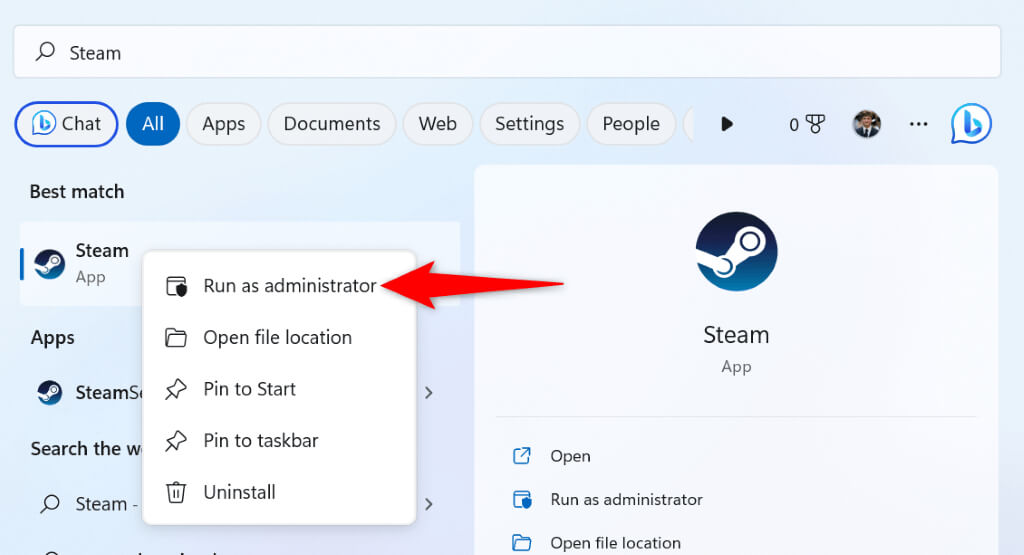Click the Bing Chat icon button
1024x555 pixels.
pyautogui.click(x=66, y=124)
